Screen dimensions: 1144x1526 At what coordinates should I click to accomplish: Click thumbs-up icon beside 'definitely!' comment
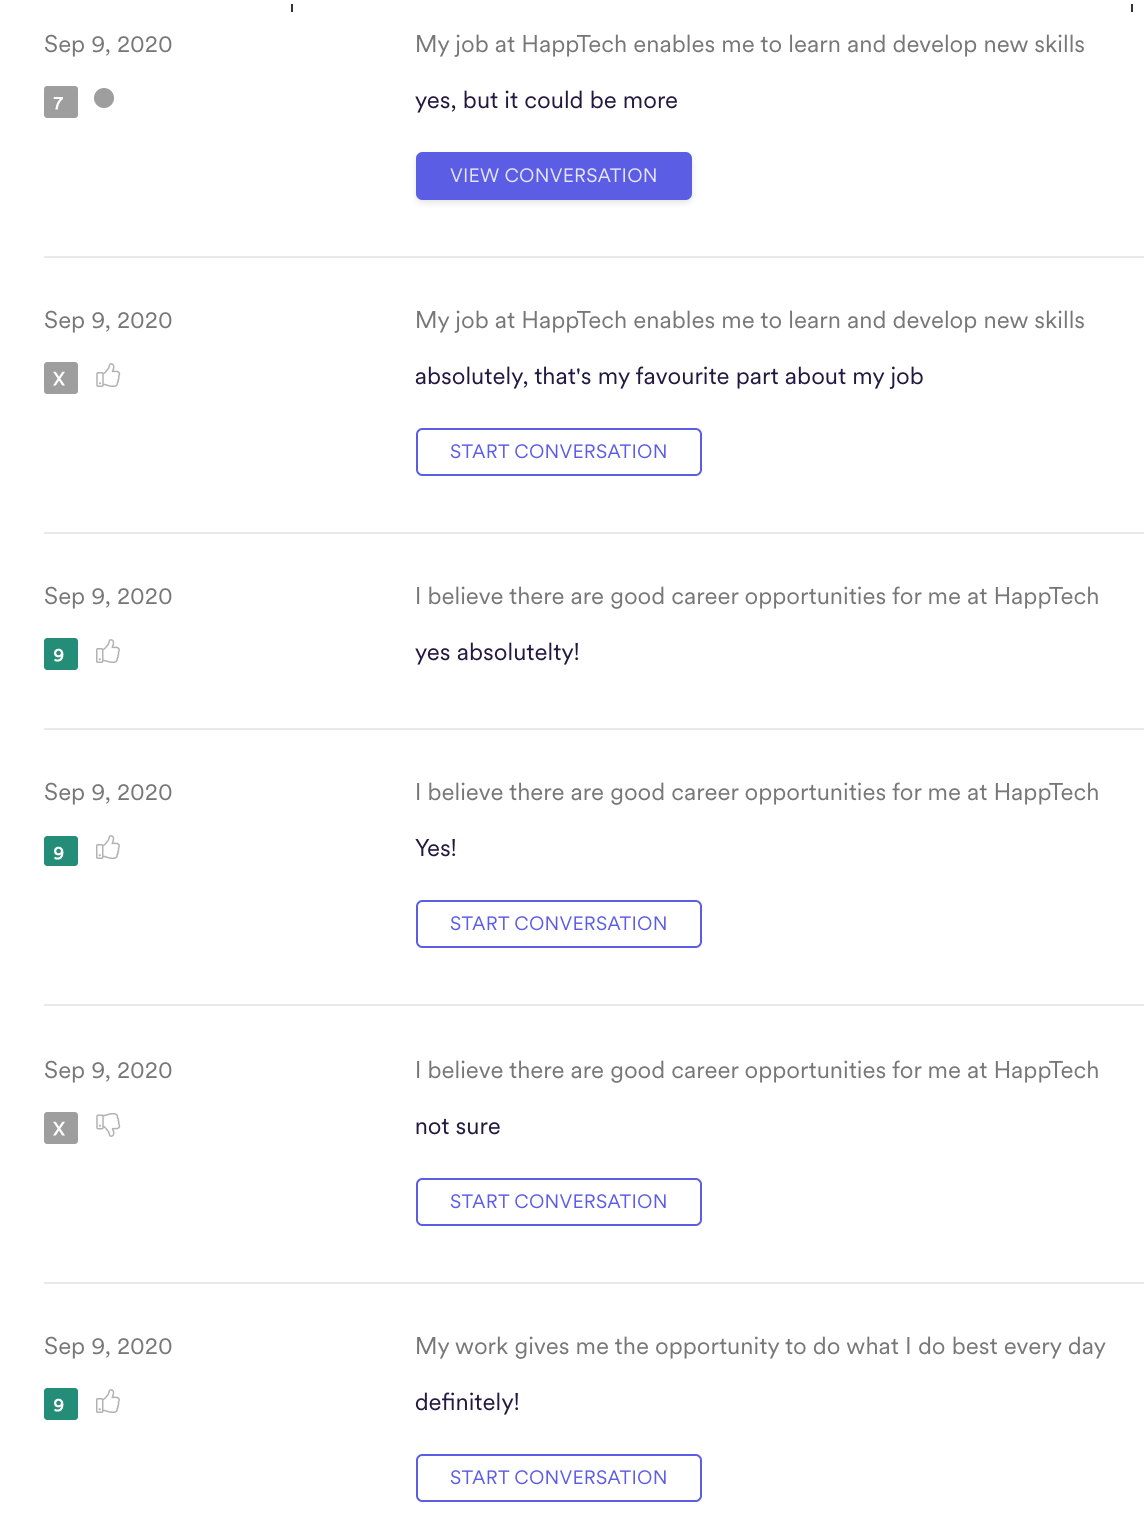[x=108, y=1402]
